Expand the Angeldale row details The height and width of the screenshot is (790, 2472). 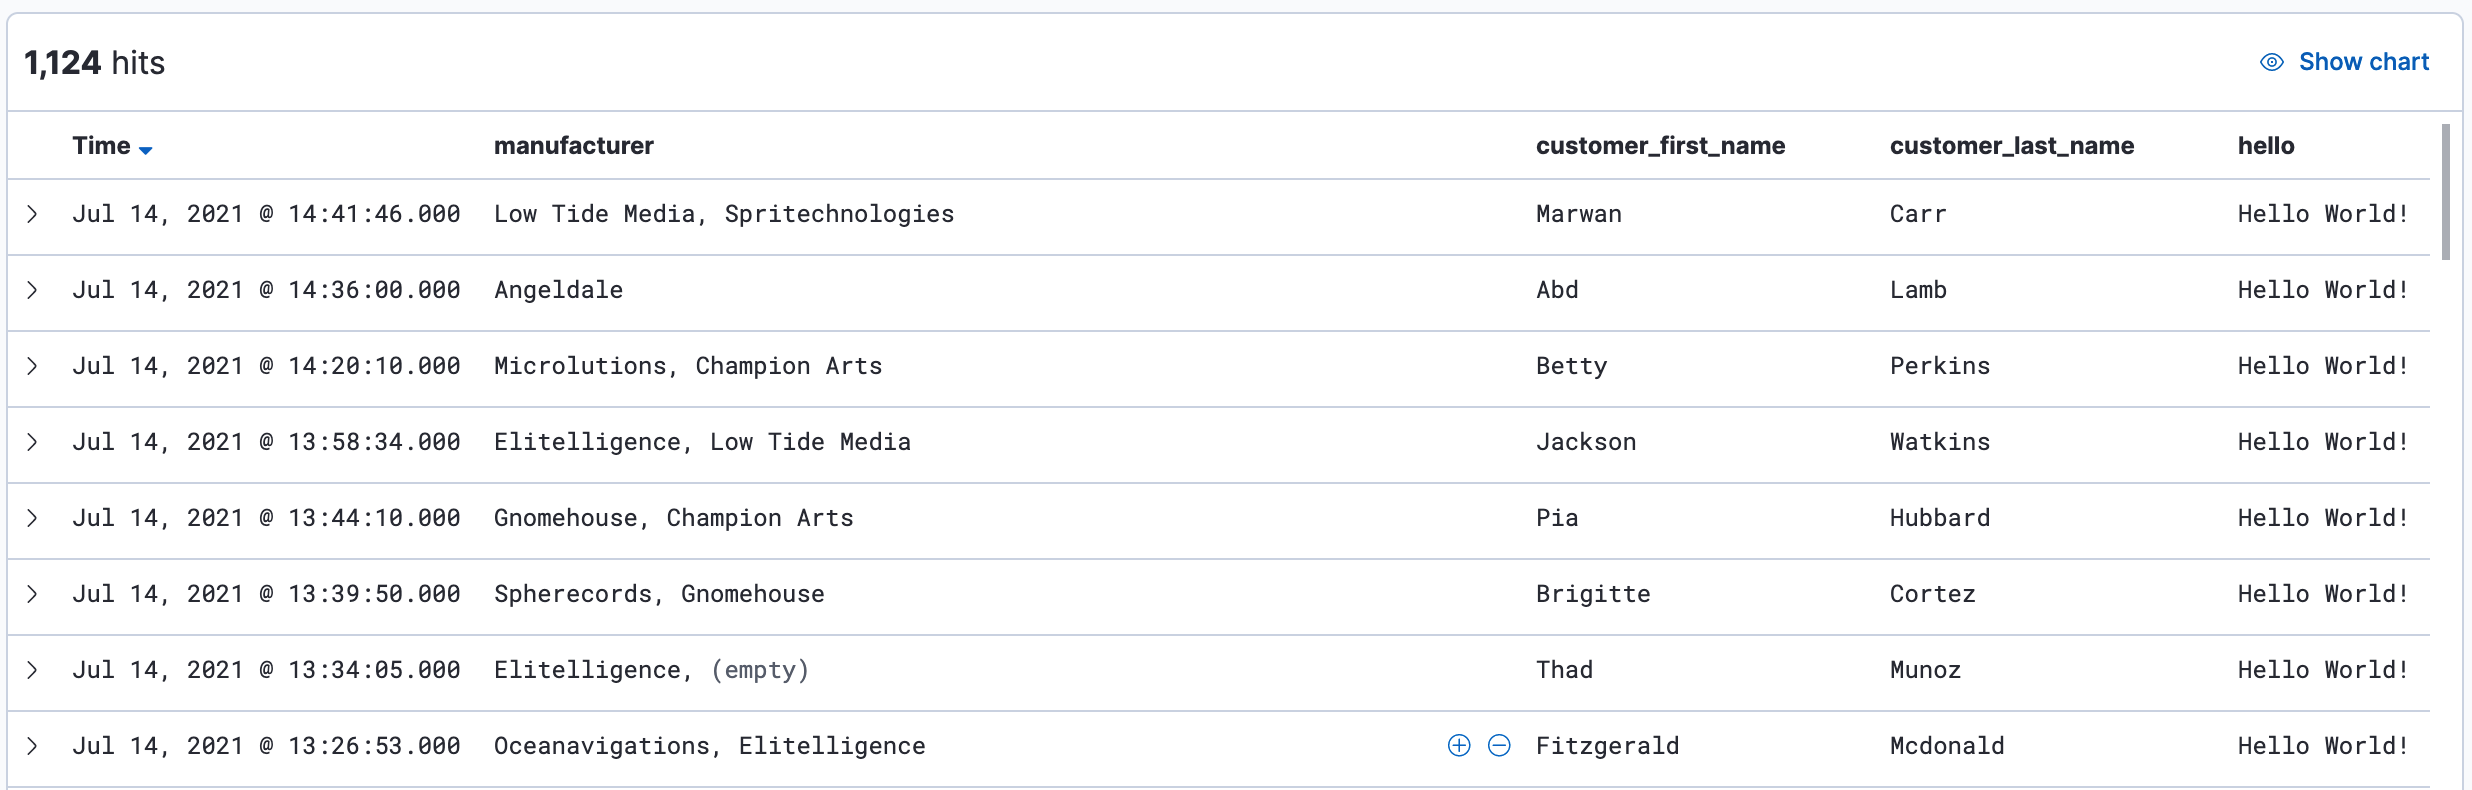point(33,289)
